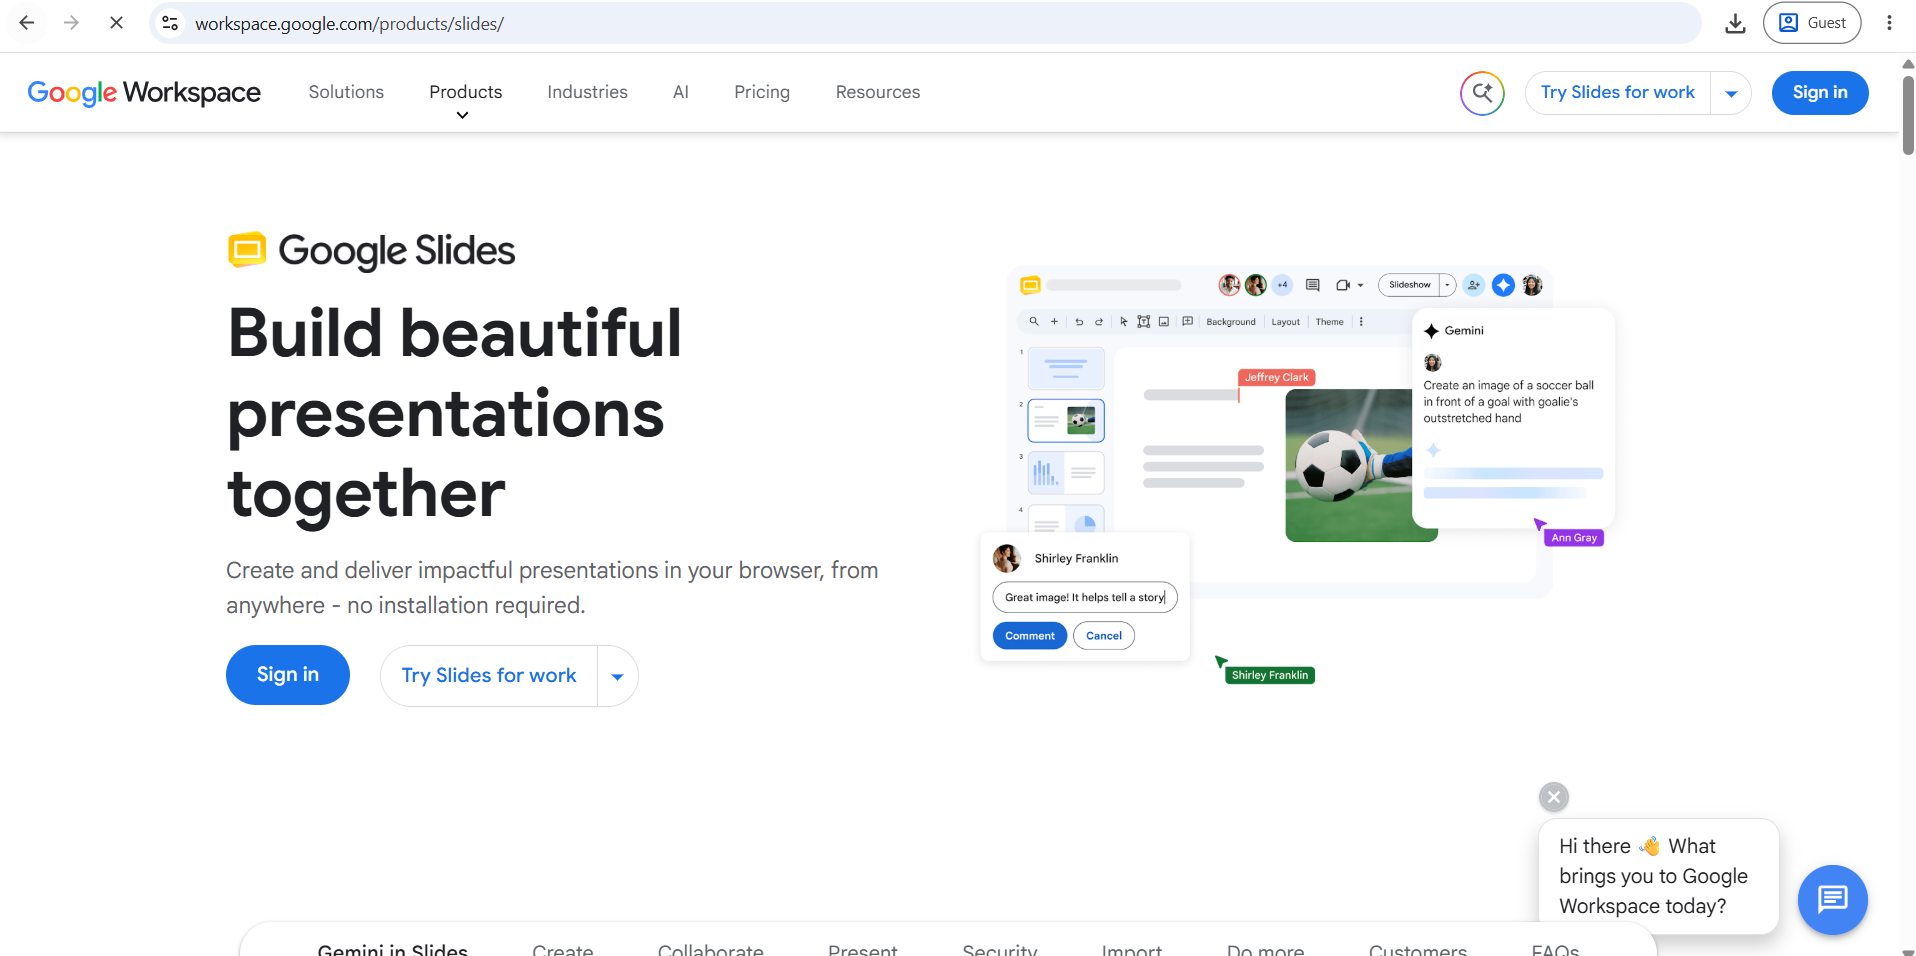Click the Comment button in illustration
This screenshot has height=956, width=1916.
pyautogui.click(x=1029, y=636)
